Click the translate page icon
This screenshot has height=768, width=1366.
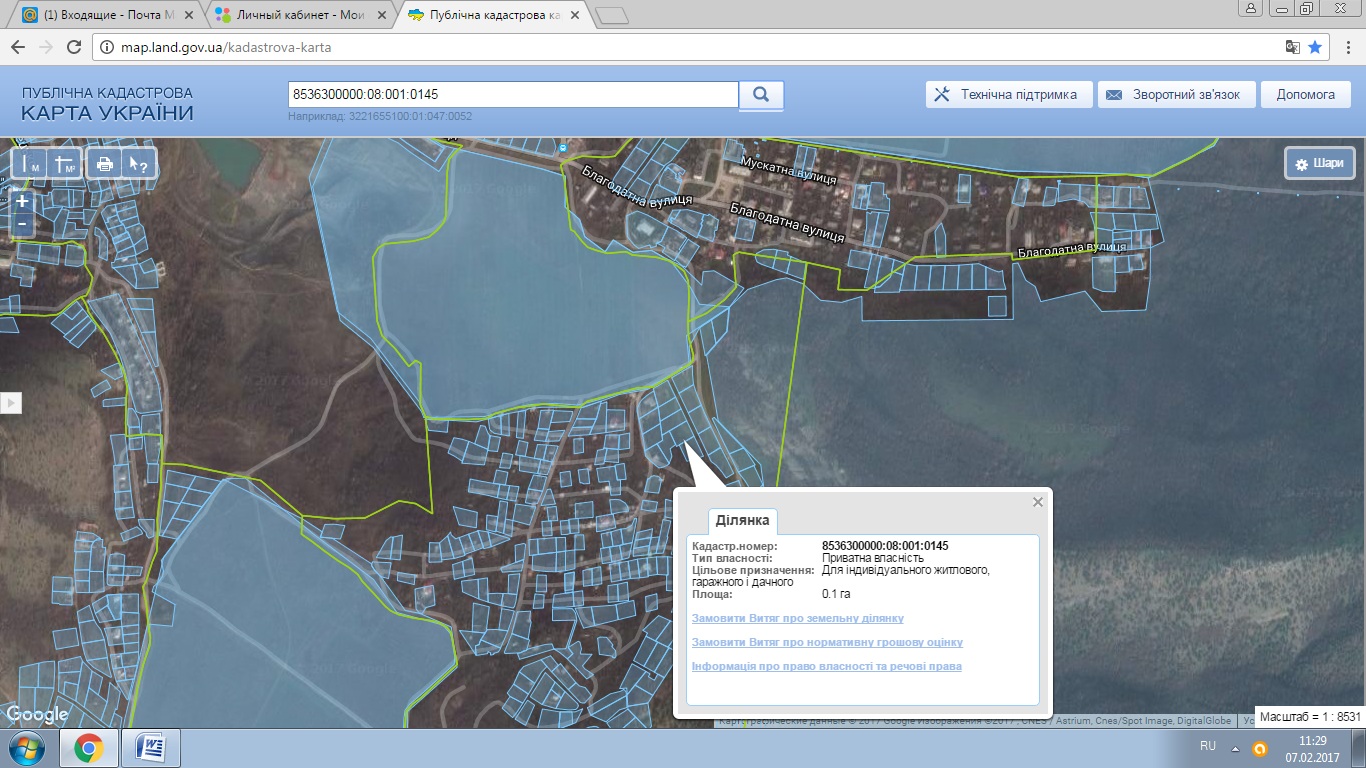pyautogui.click(x=1292, y=47)
